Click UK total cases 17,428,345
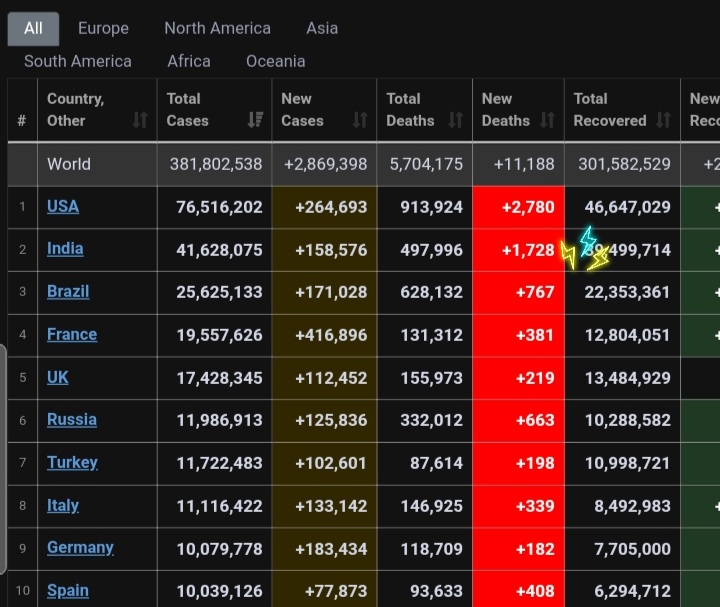 pyautogui.click(x=219, y=378)
